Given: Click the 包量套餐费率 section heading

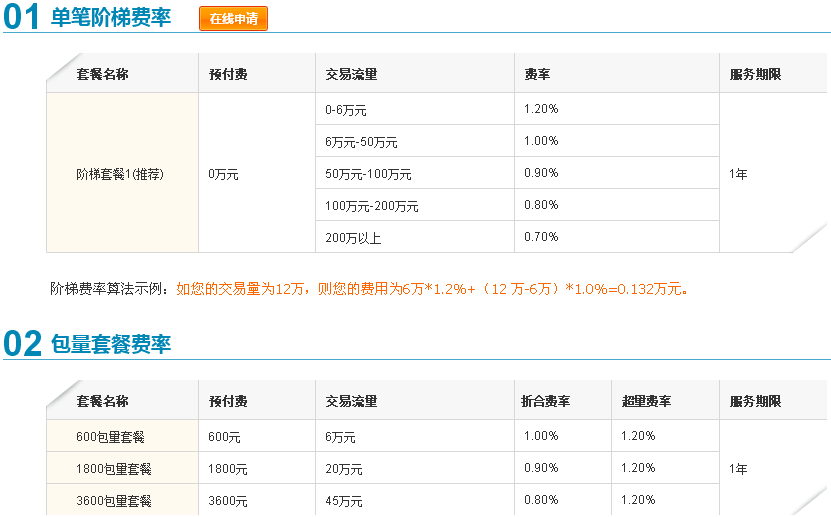Looking at the screenshot, I should pyautogui.click(x=111, y=345).
